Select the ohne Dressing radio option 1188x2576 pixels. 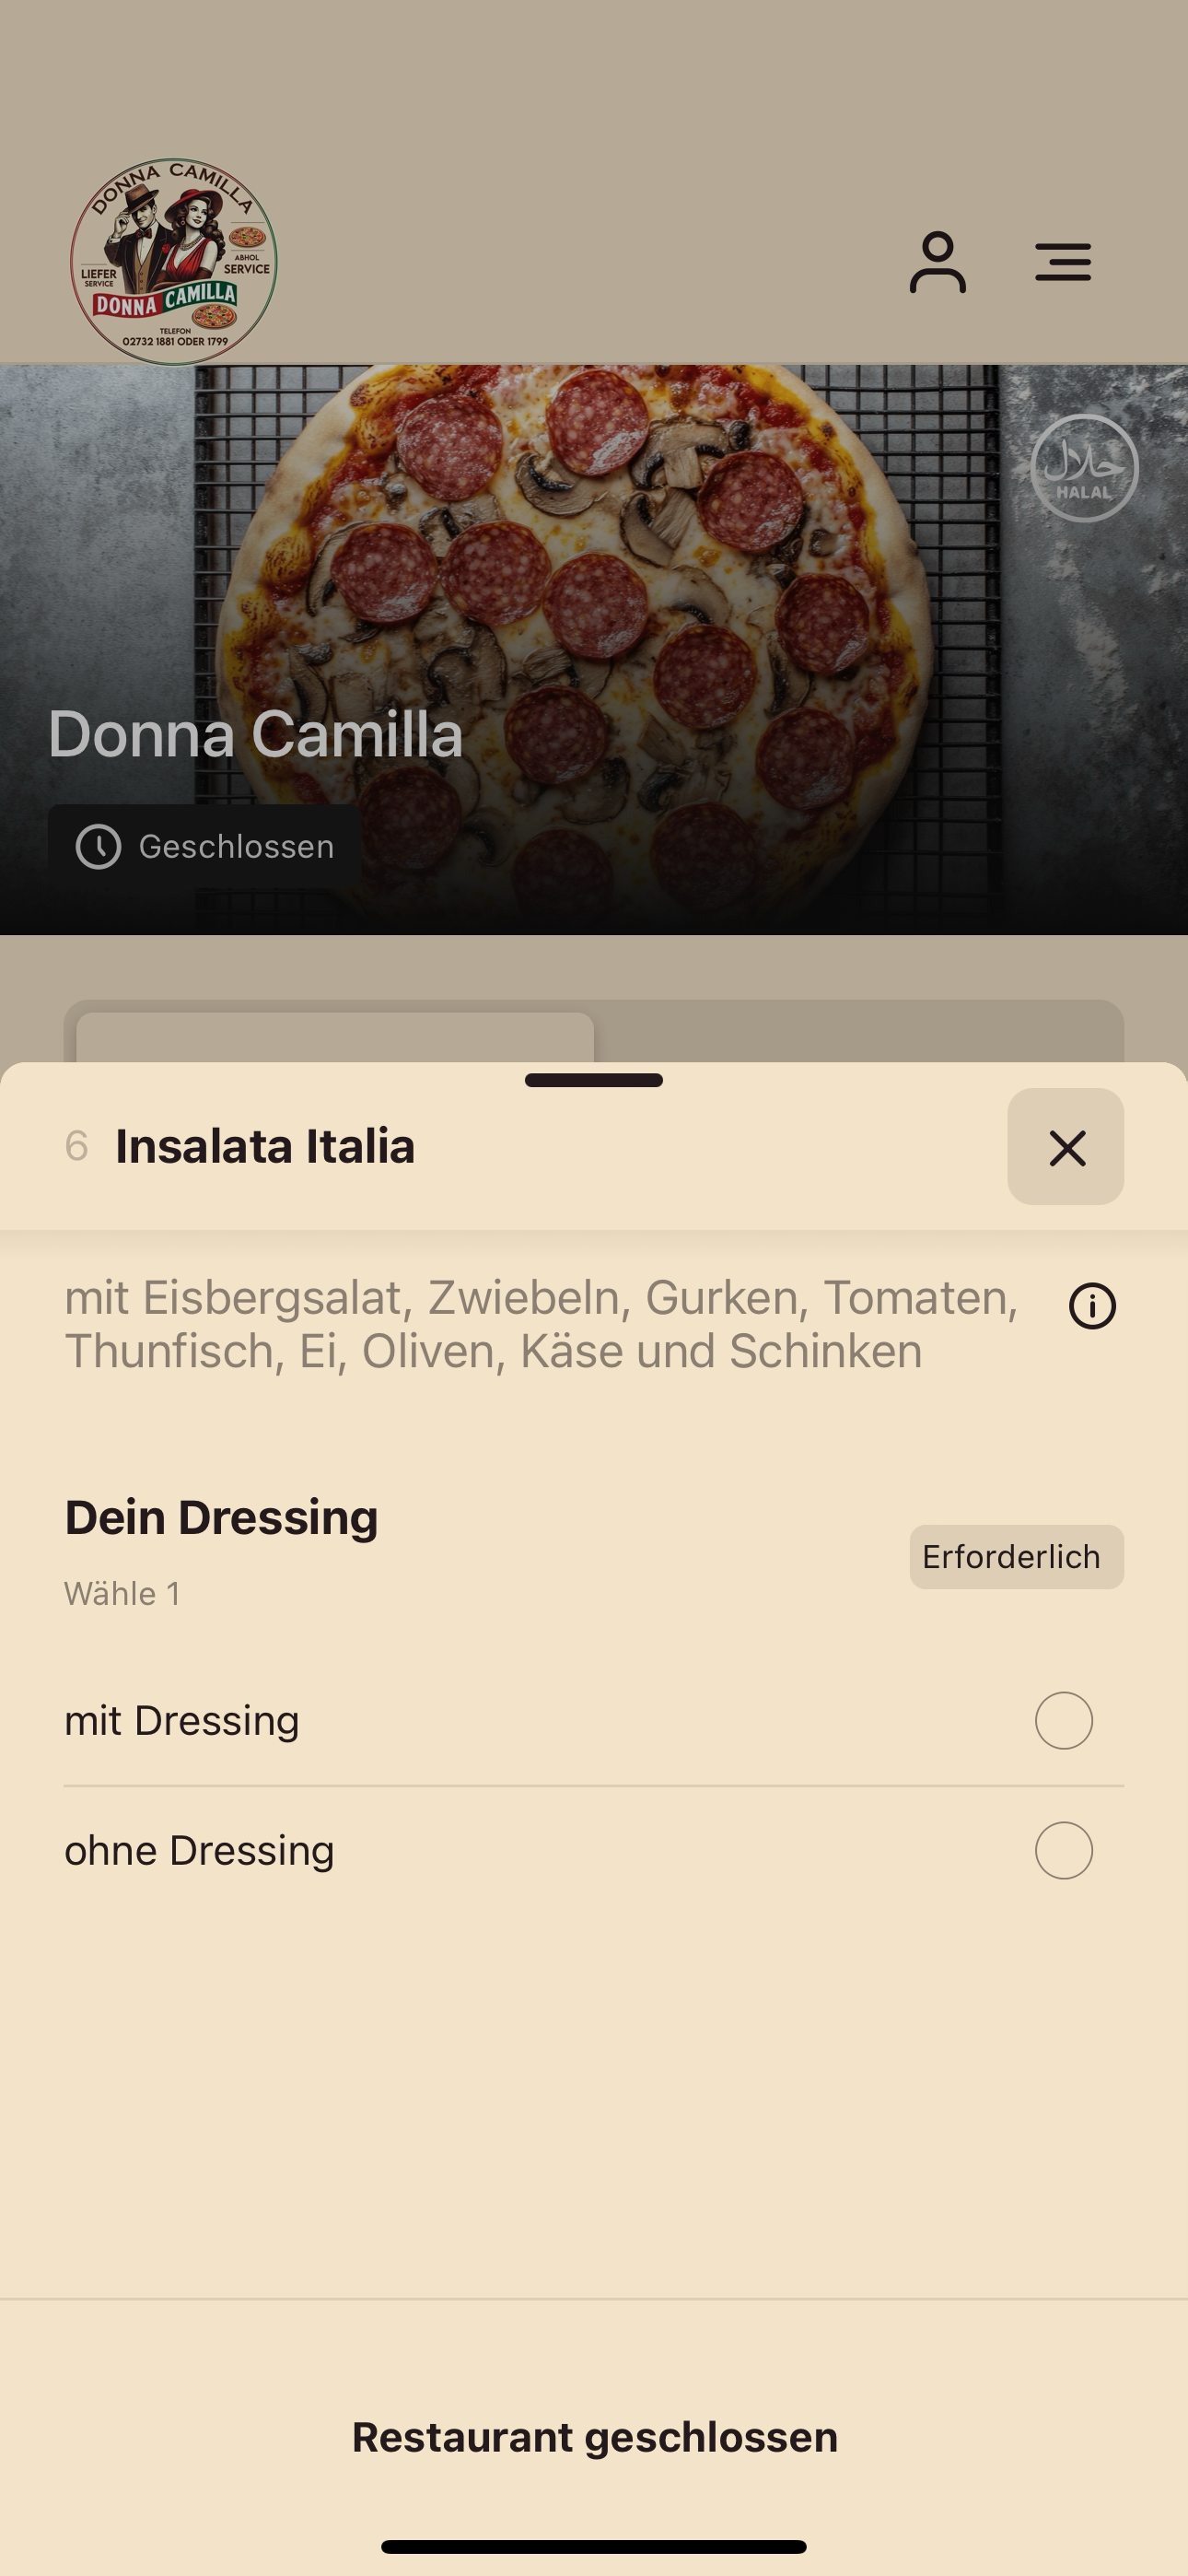1064,1851
